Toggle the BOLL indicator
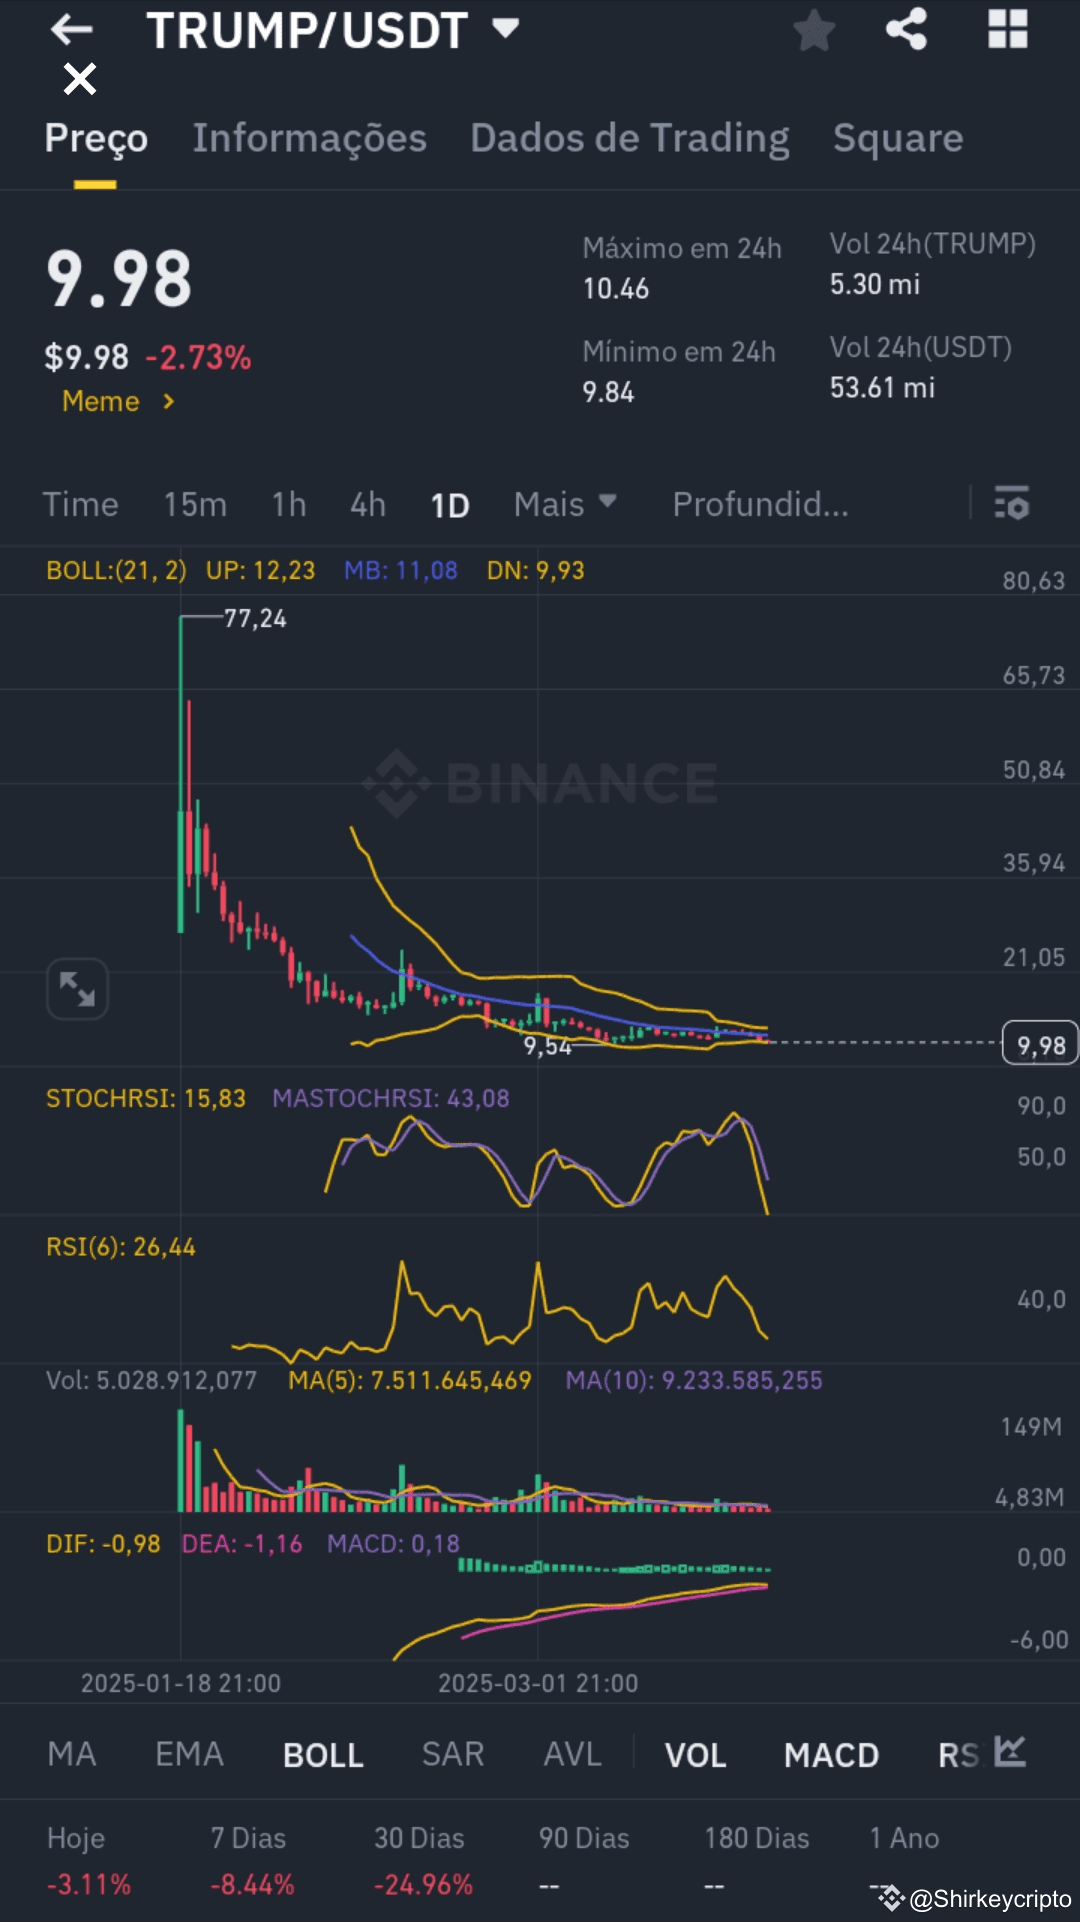This screenshot has width=1080, height=1922. tap(323, 1755)
